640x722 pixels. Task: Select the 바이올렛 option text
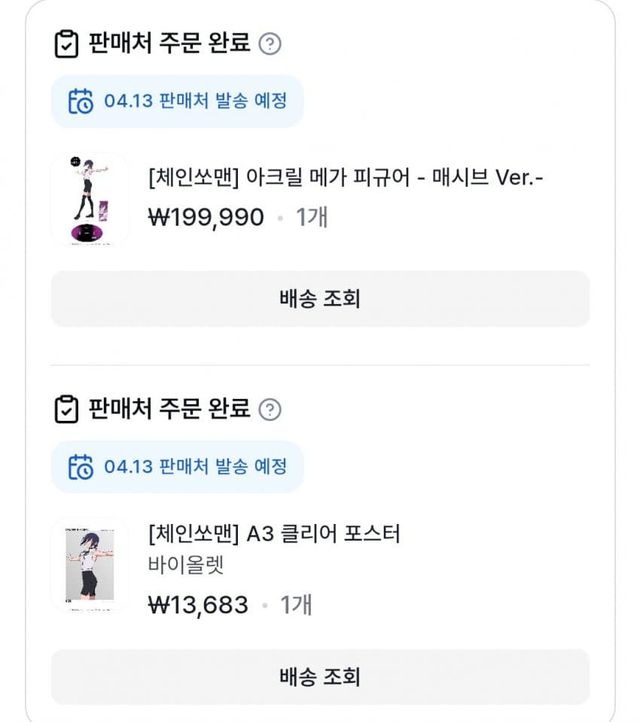185,565
